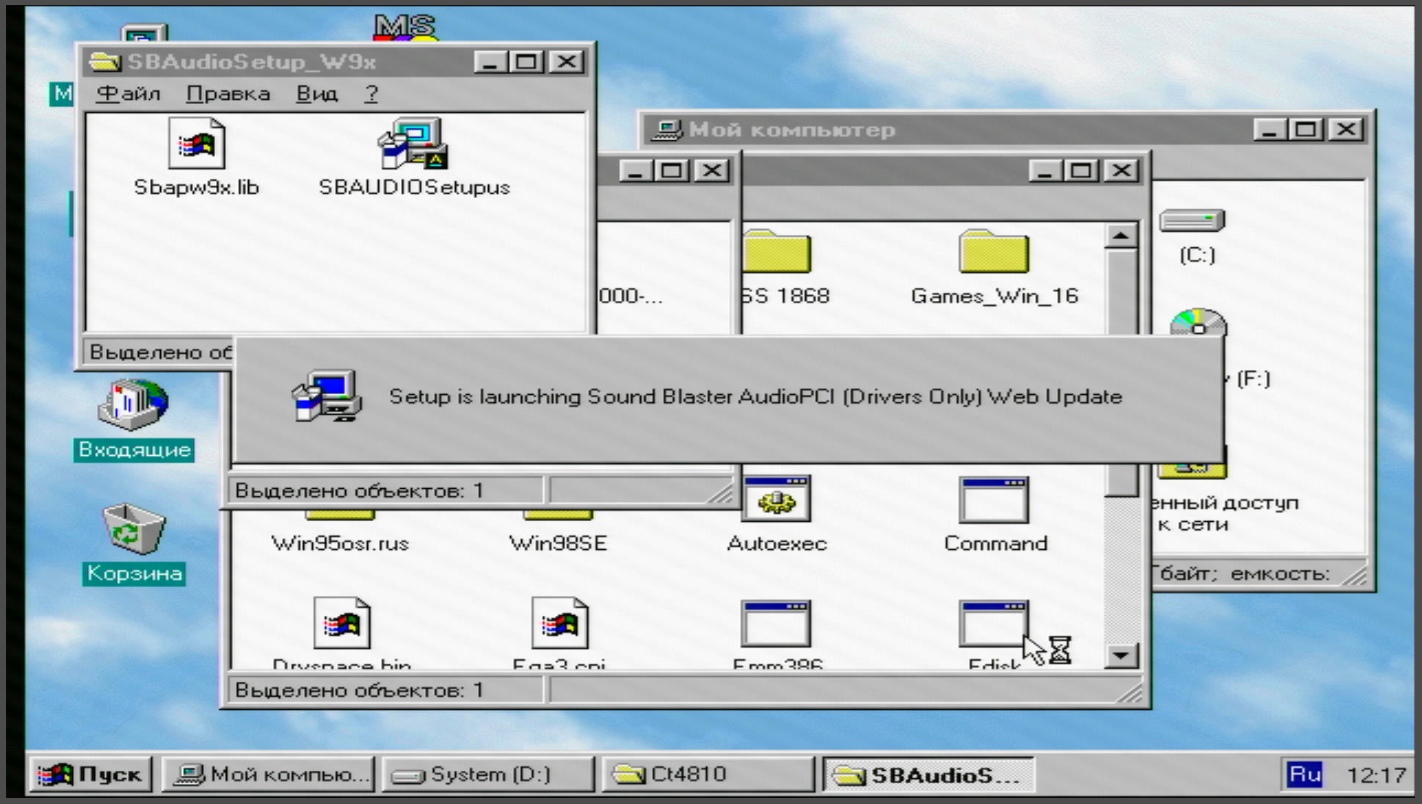Click the SBAudioSetup_W9x window title bar
The image size is (1422, 804).
(x=335, y=62)
